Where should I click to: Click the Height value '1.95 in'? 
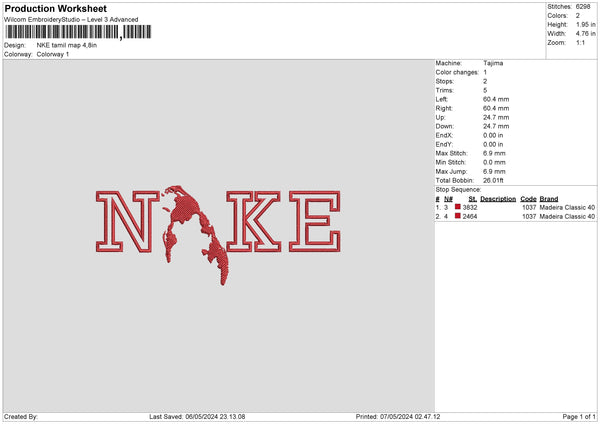(585, 24)
